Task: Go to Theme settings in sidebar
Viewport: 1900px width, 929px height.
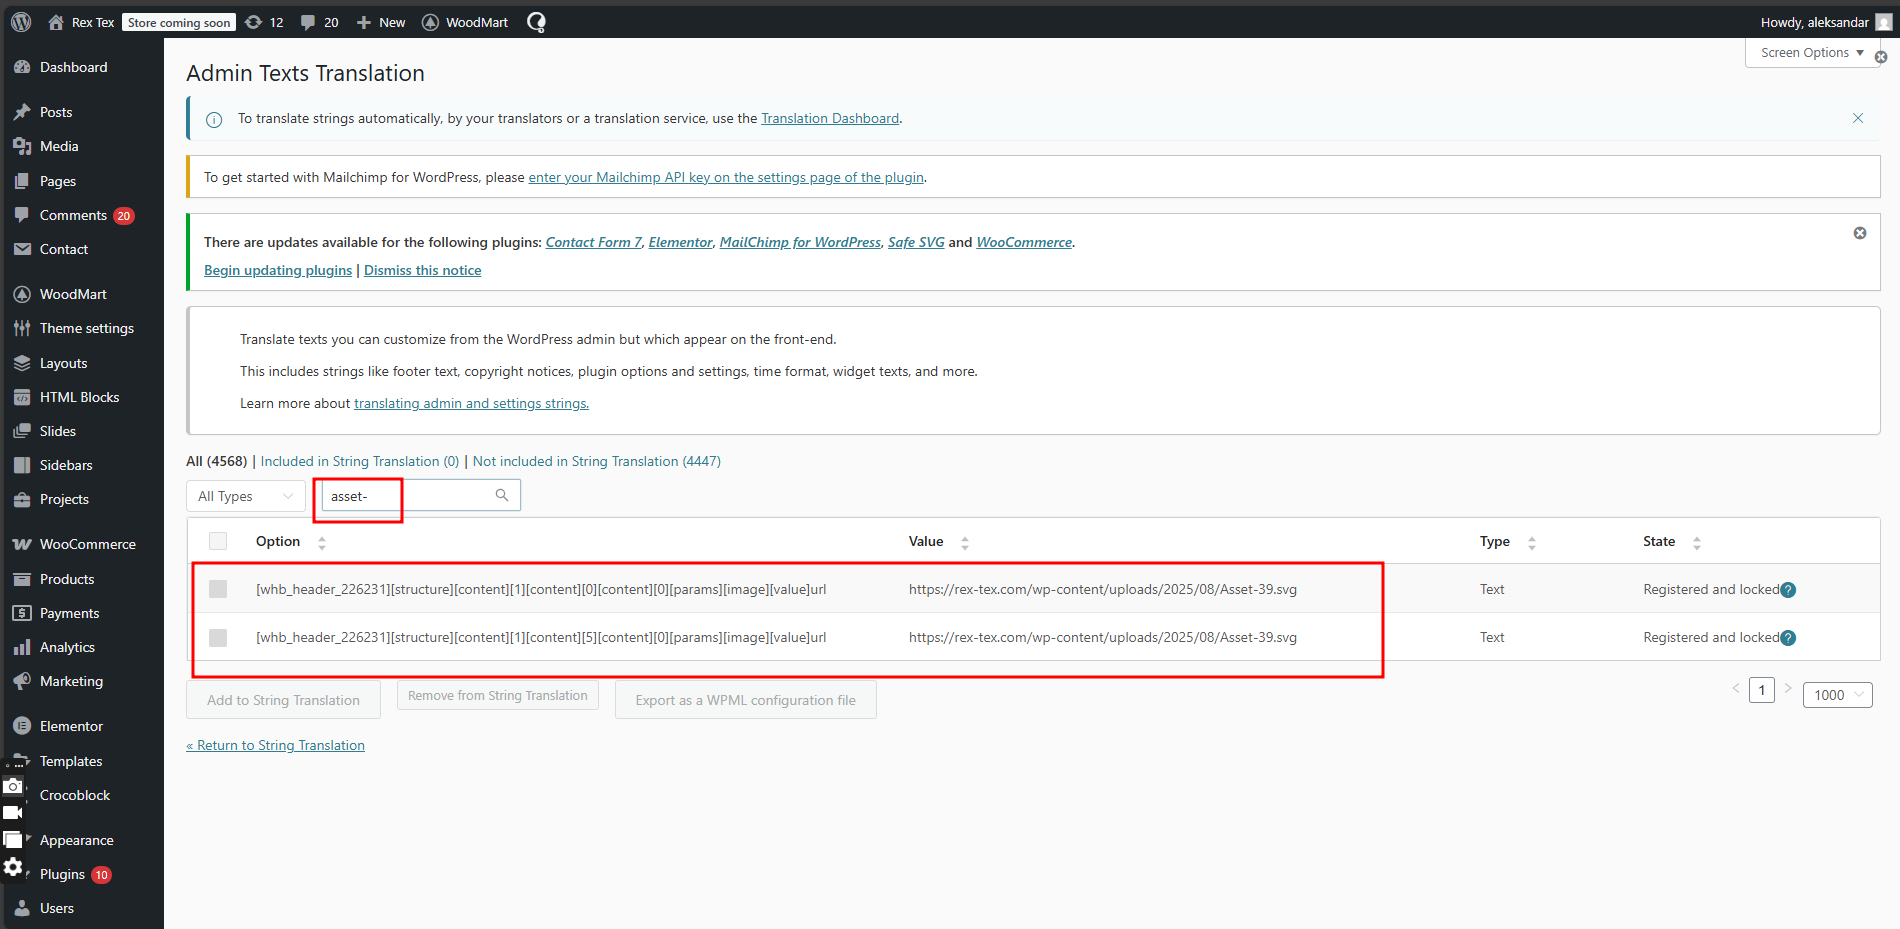Action: tap(86, 328)
